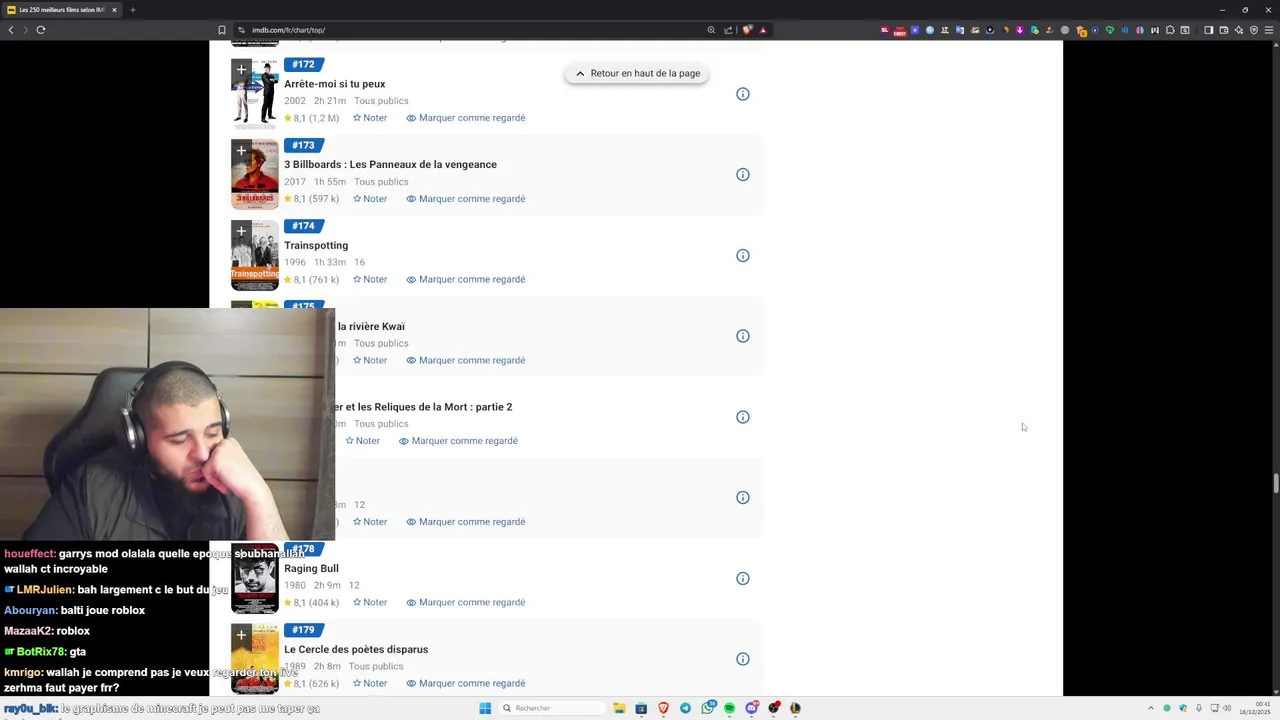Add Le Cercle des poètes disparus to watchlist

(x=241, y=635)
